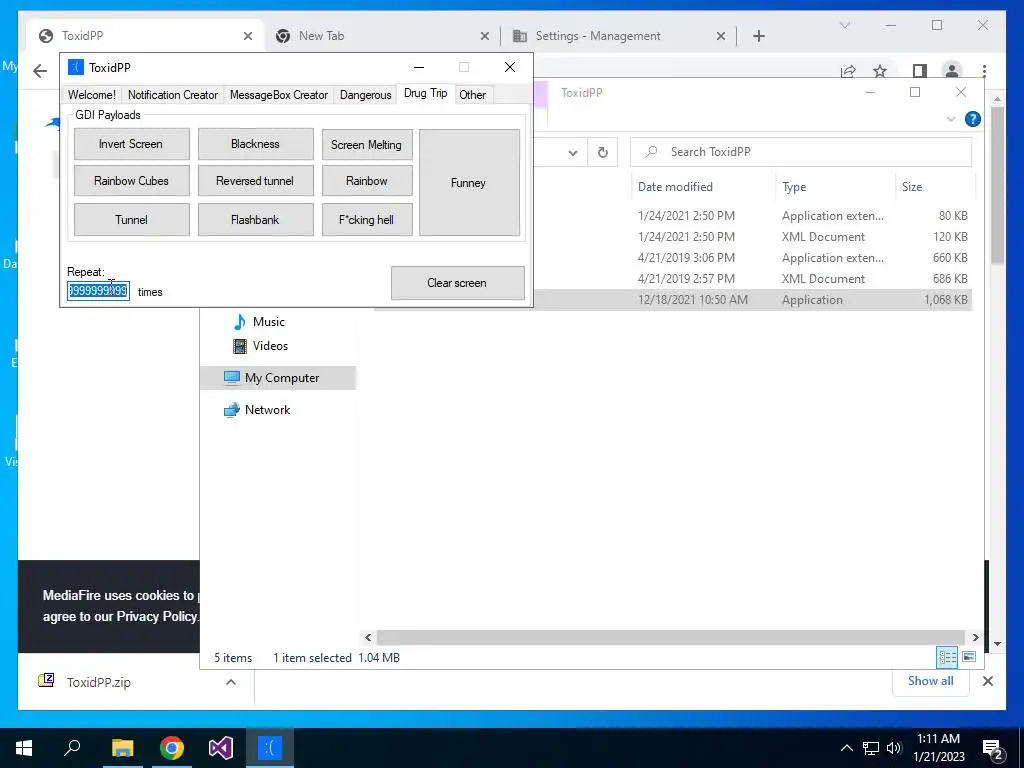1024x768 pixels.
Task: Click the Tunnel payload button
Action: tap(131, 219)
